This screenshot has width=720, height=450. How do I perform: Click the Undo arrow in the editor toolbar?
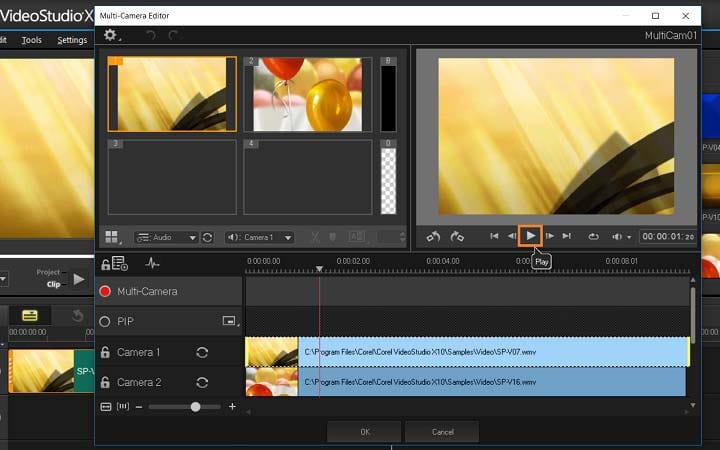point(151,35)
